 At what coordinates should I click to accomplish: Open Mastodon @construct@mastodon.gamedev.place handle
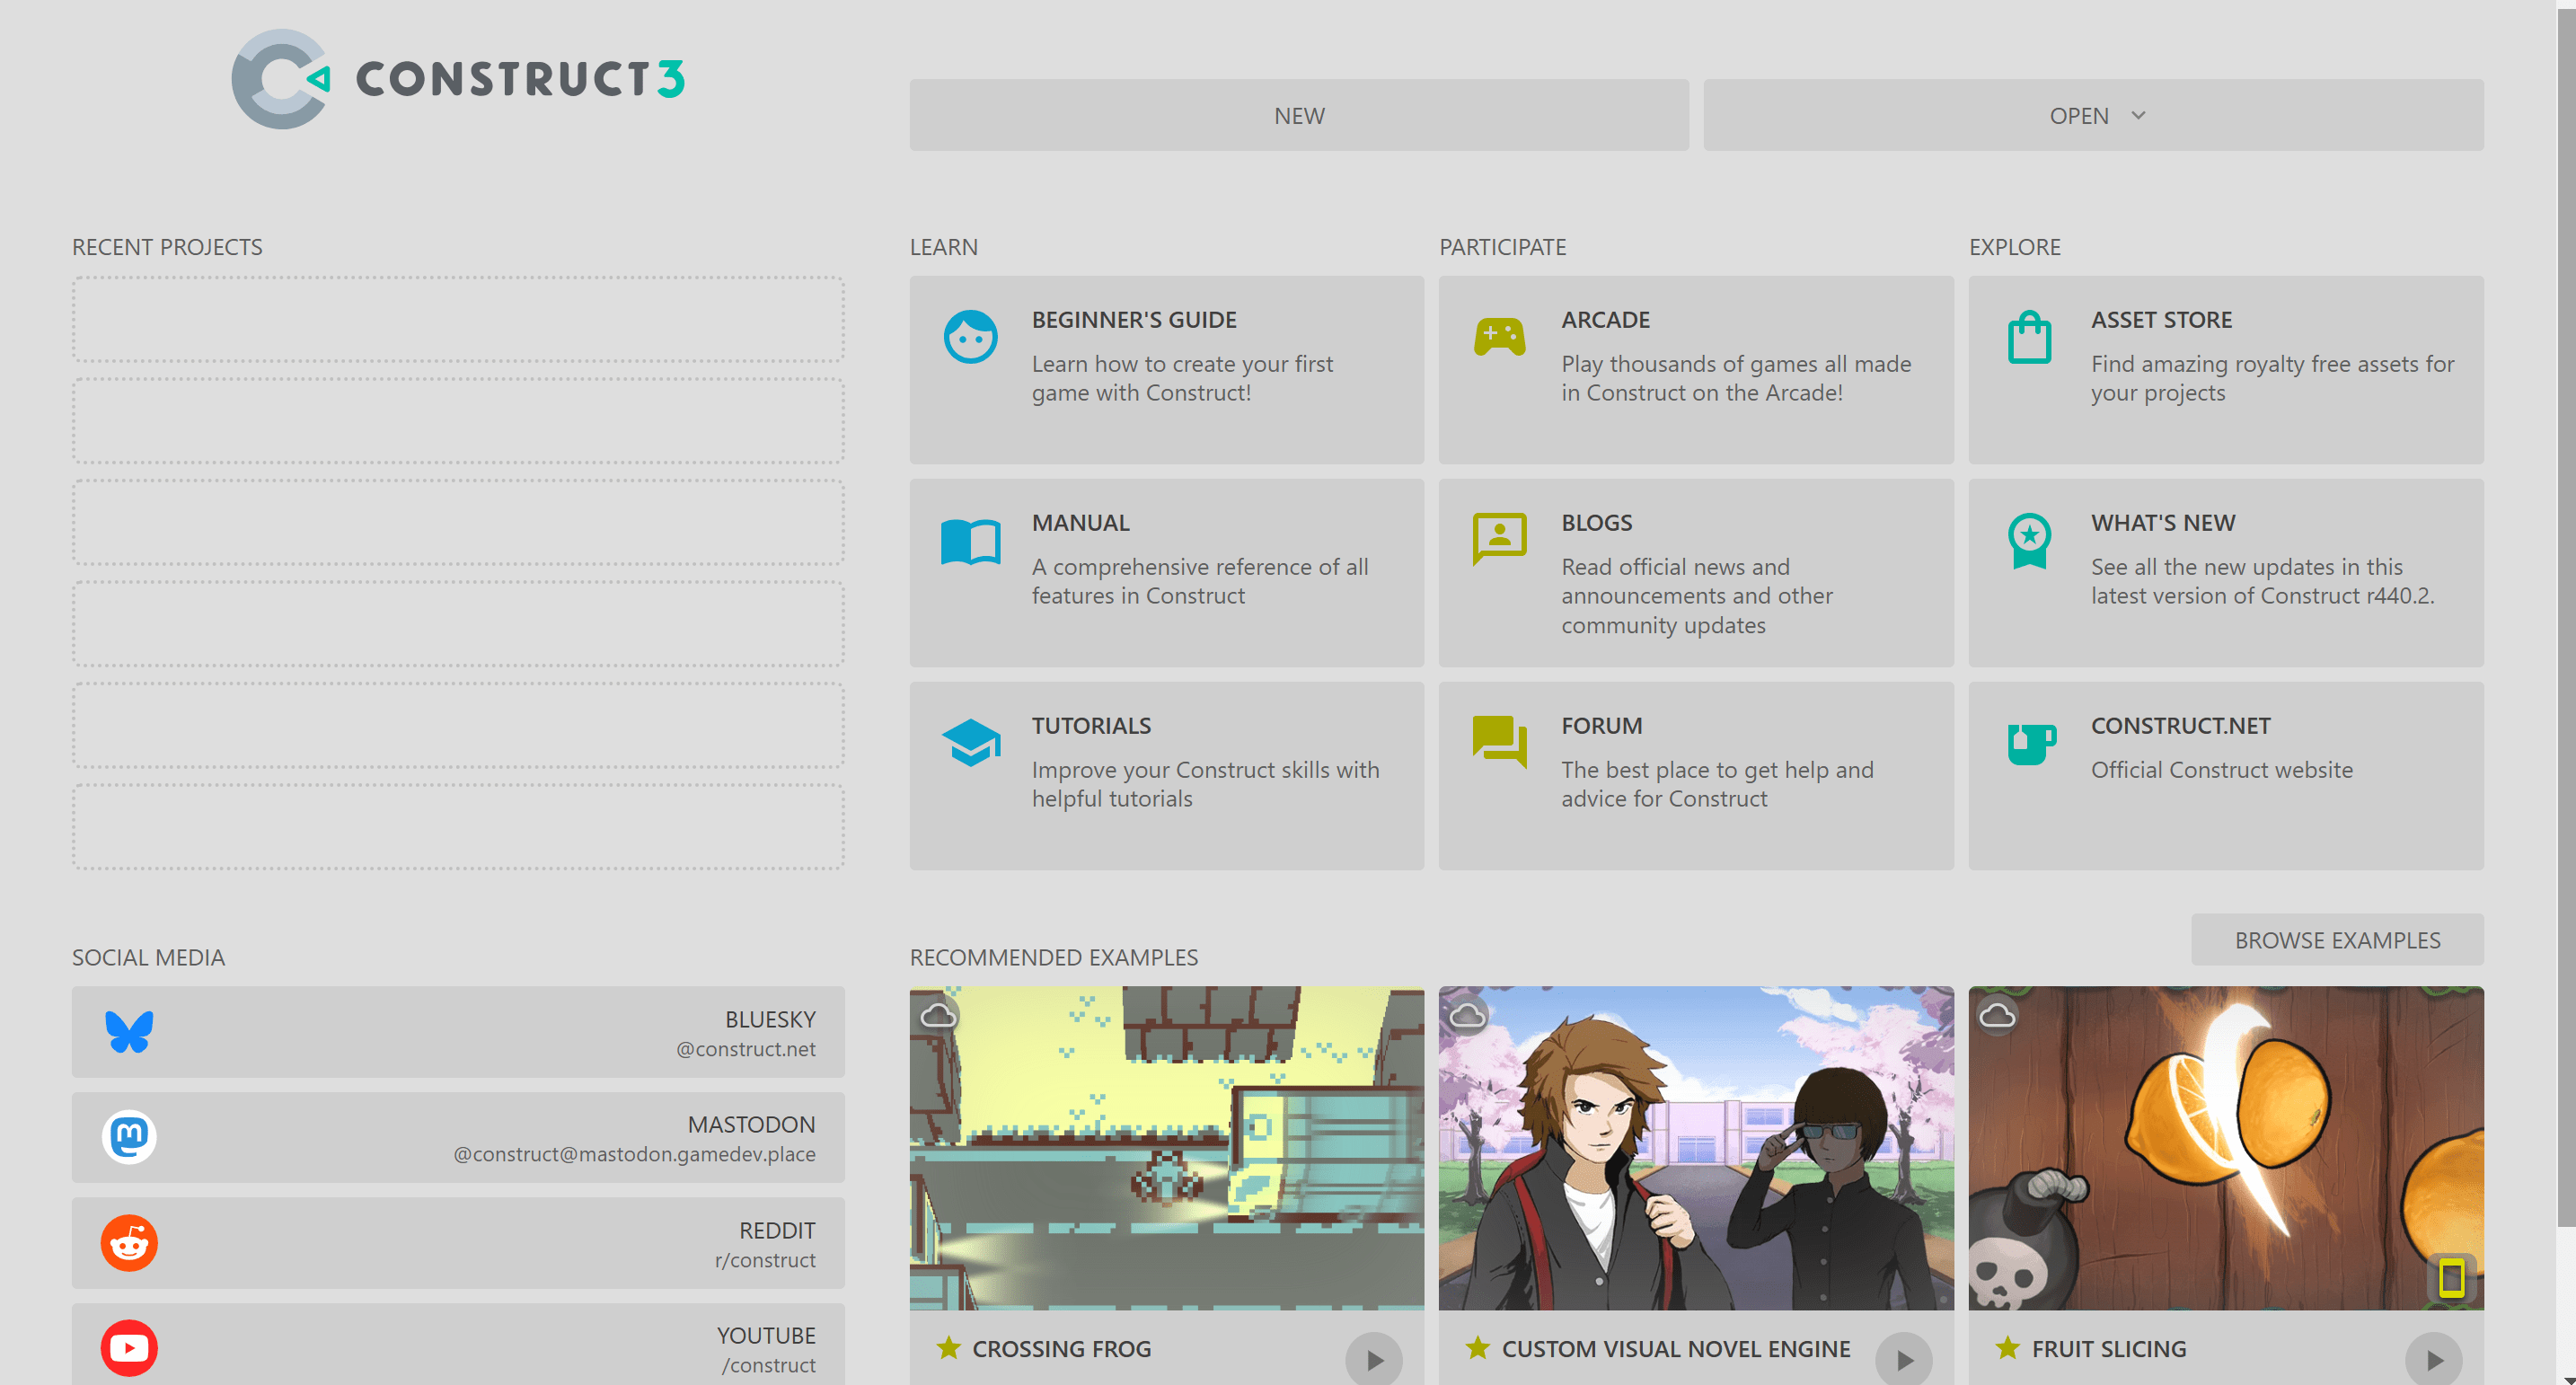click(x=634, y=1154)
